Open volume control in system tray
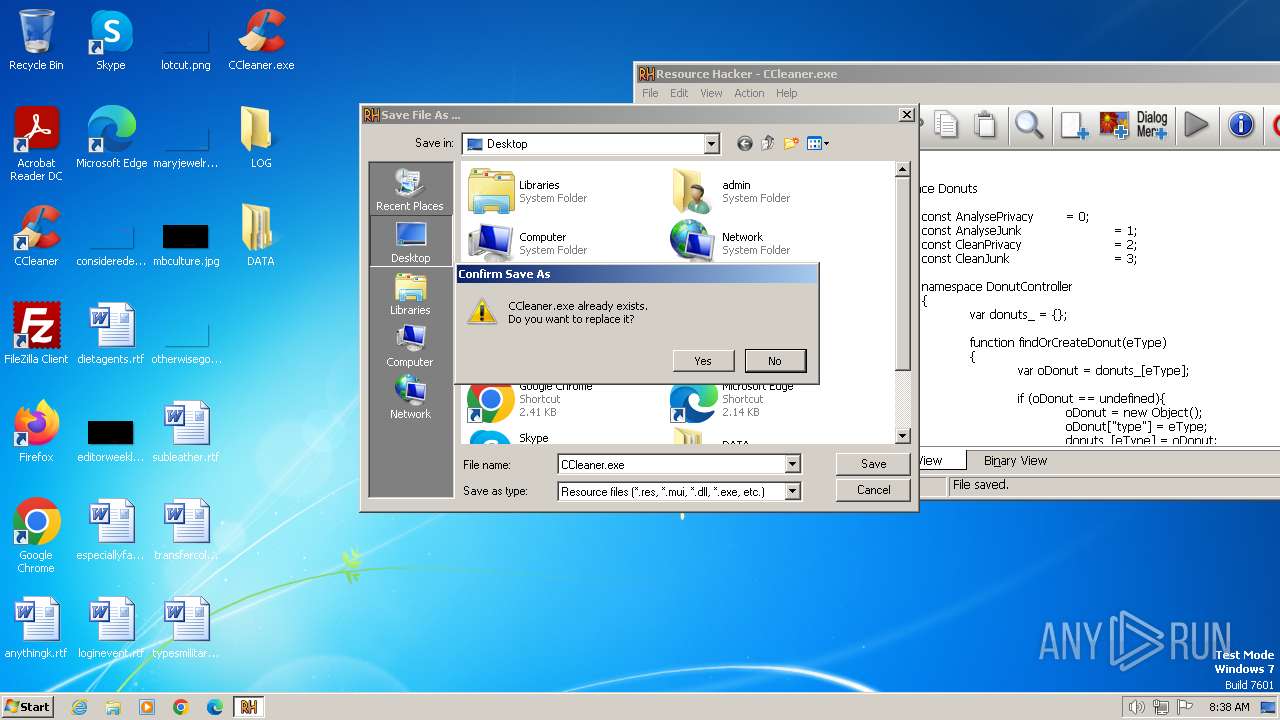The height and width of the screenshot is (720, 1280). (x=1136, y=707)
